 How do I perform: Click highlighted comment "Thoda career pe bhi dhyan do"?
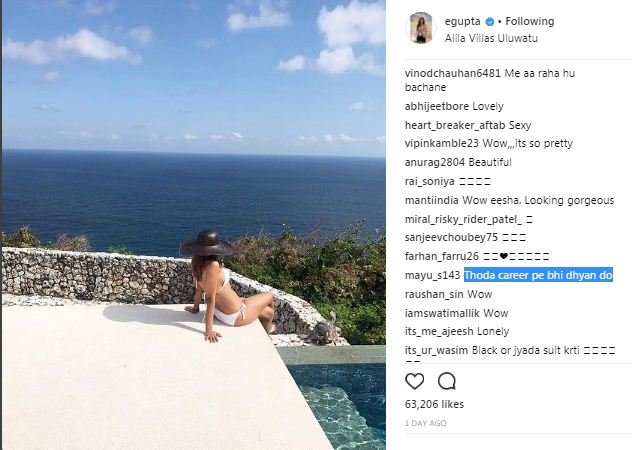538,275
